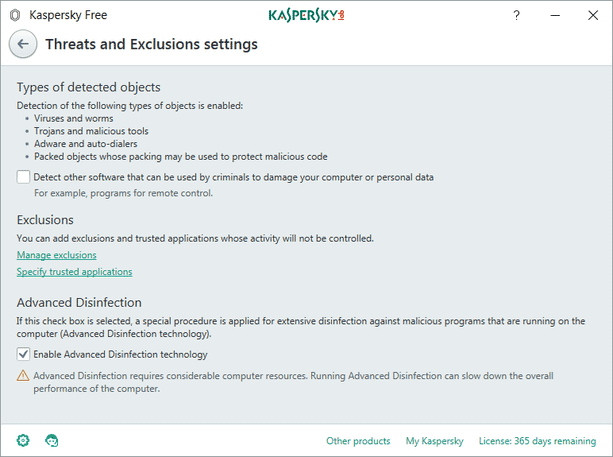
Task: Select the Adware and auto-dialers item
Action: 86,144
